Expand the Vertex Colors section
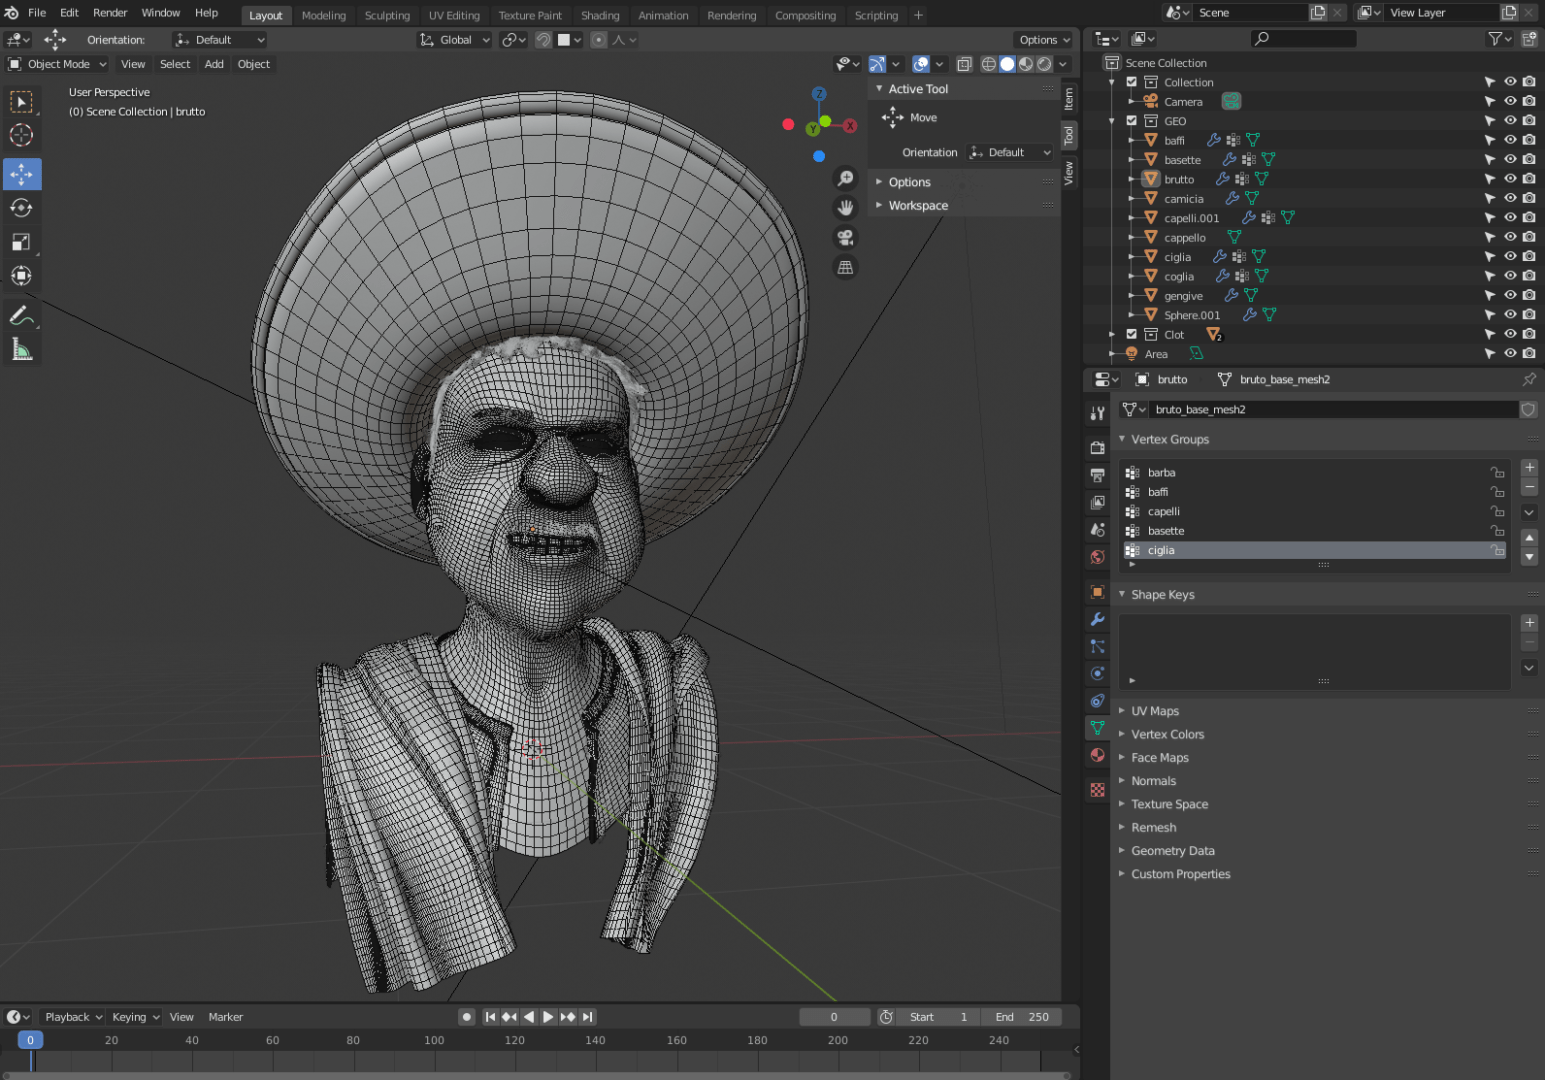Image resolution: width=1545 pixels, height=1080 pixels. tap(1167, 734)
